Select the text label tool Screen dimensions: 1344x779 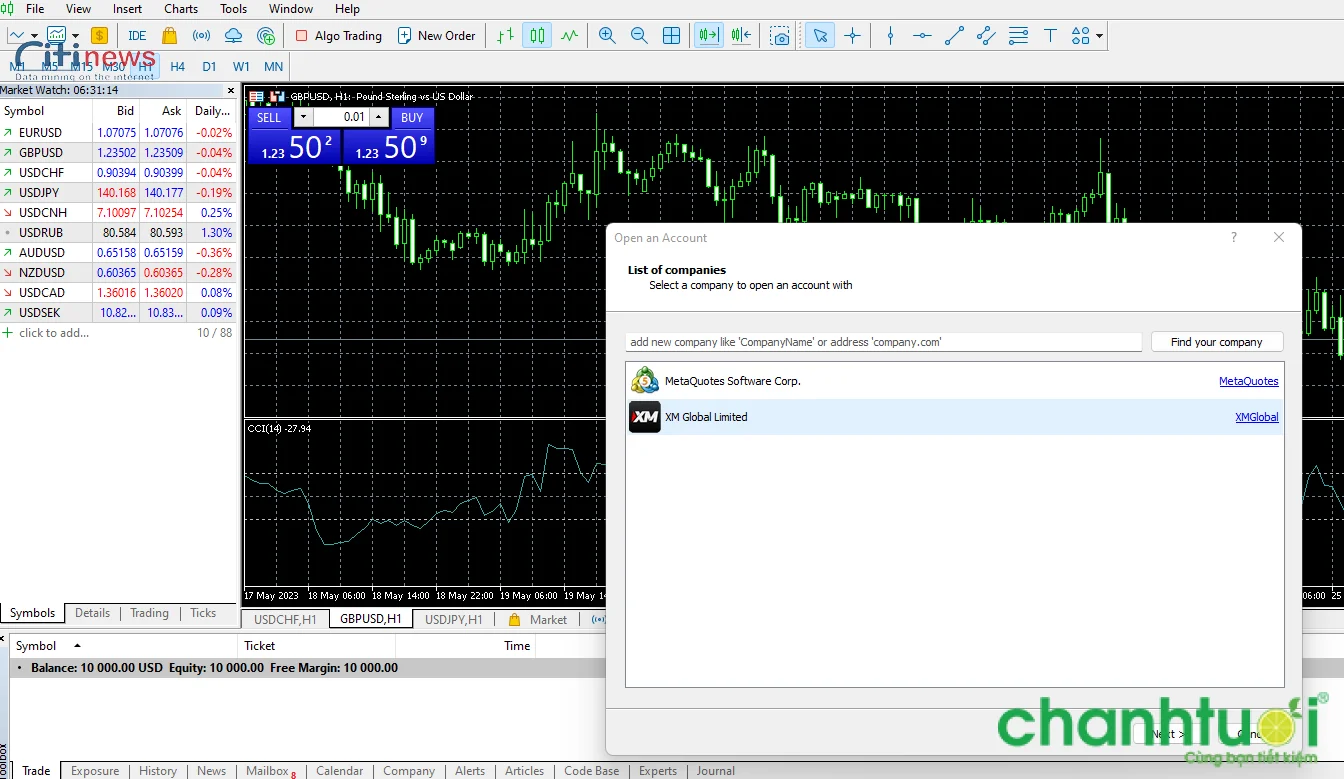click(1050, 36)
